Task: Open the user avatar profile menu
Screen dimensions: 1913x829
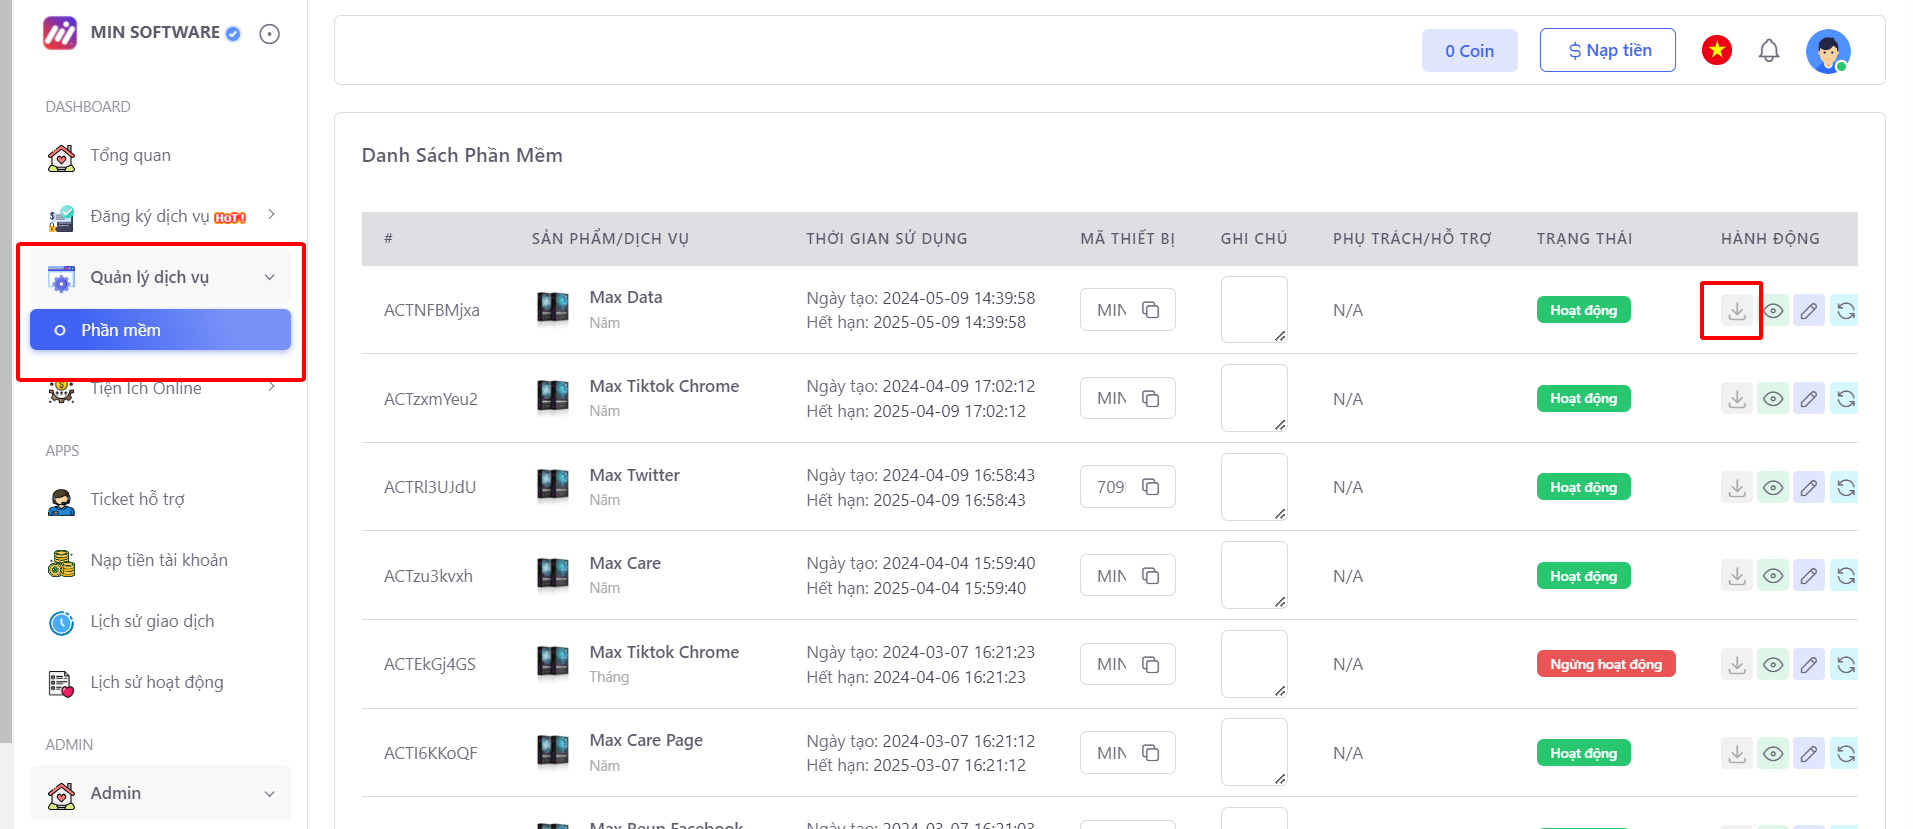Action: 1828,51
